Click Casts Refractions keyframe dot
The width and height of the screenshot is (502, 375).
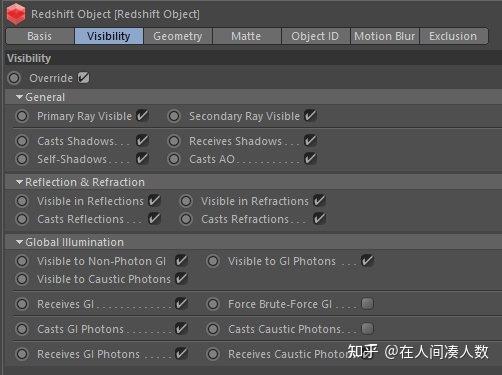(x=186, y=219)
